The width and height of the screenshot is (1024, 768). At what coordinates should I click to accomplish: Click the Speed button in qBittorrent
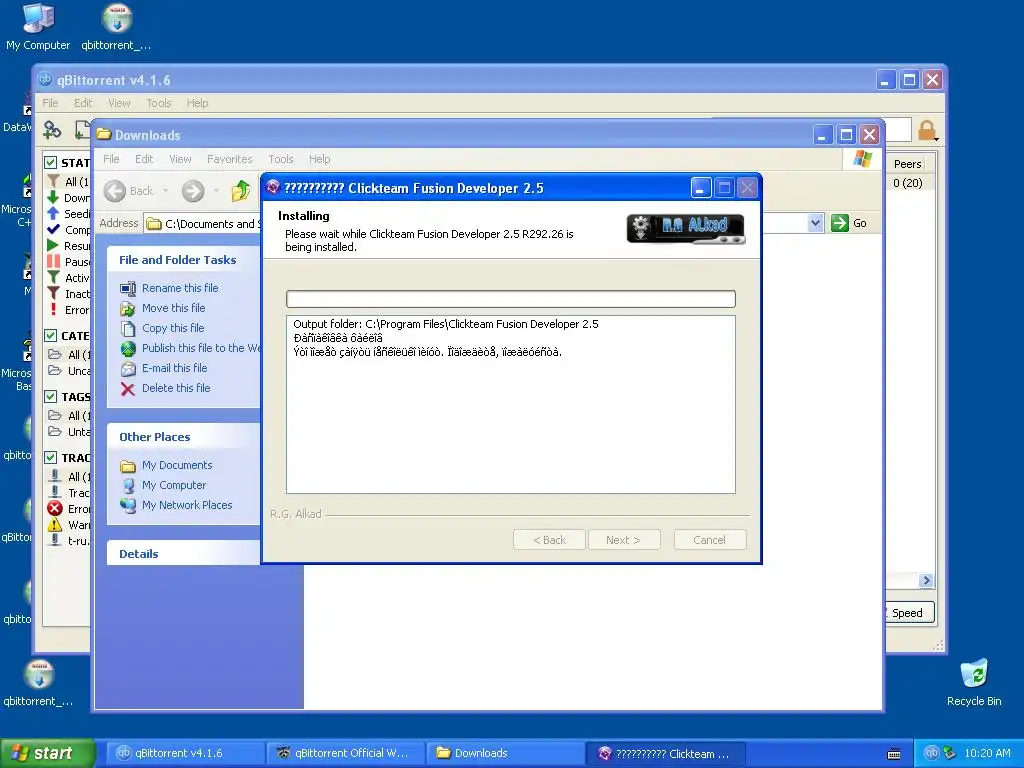coord(907,613)
